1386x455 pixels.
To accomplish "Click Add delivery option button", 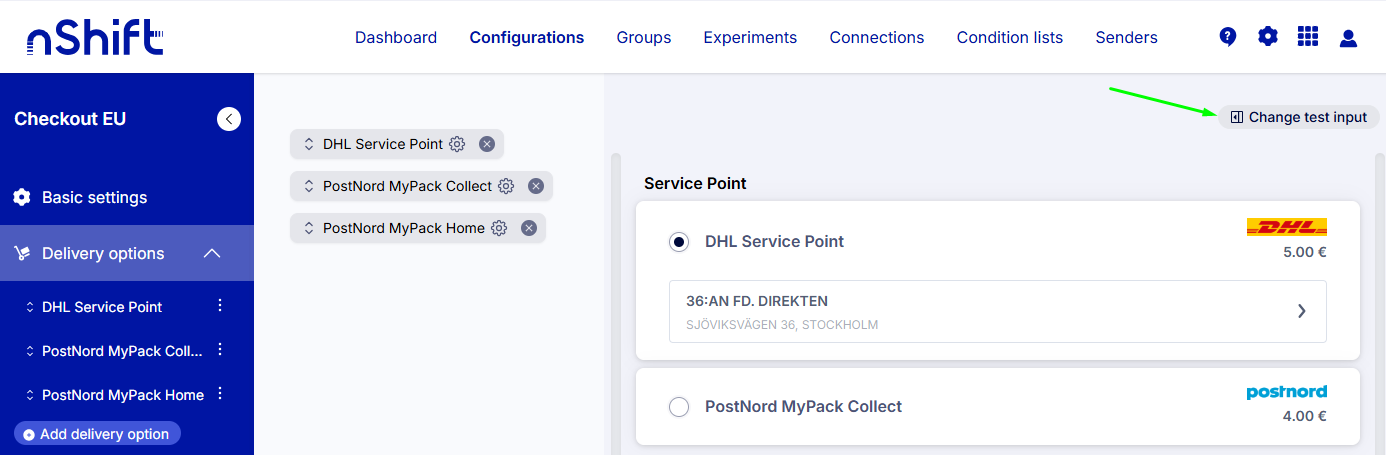I will point(97,434).
